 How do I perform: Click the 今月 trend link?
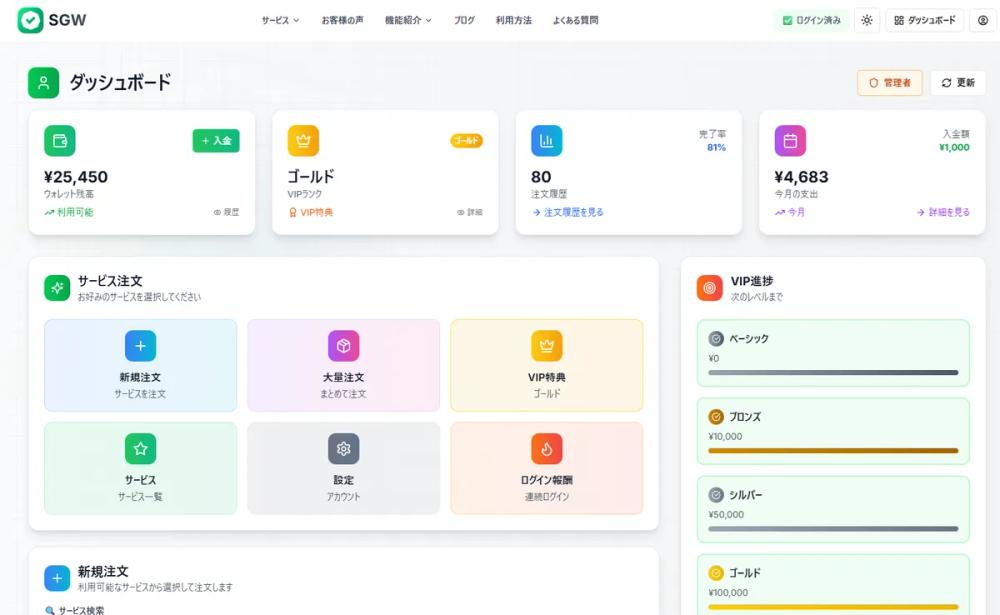(x=790, y=212)
